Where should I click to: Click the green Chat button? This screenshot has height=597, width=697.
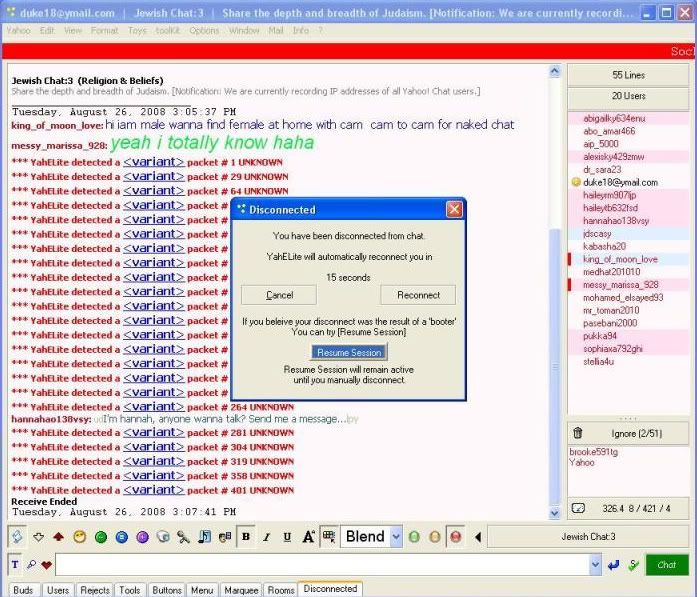pyautogui.click(x=666, y=565)
